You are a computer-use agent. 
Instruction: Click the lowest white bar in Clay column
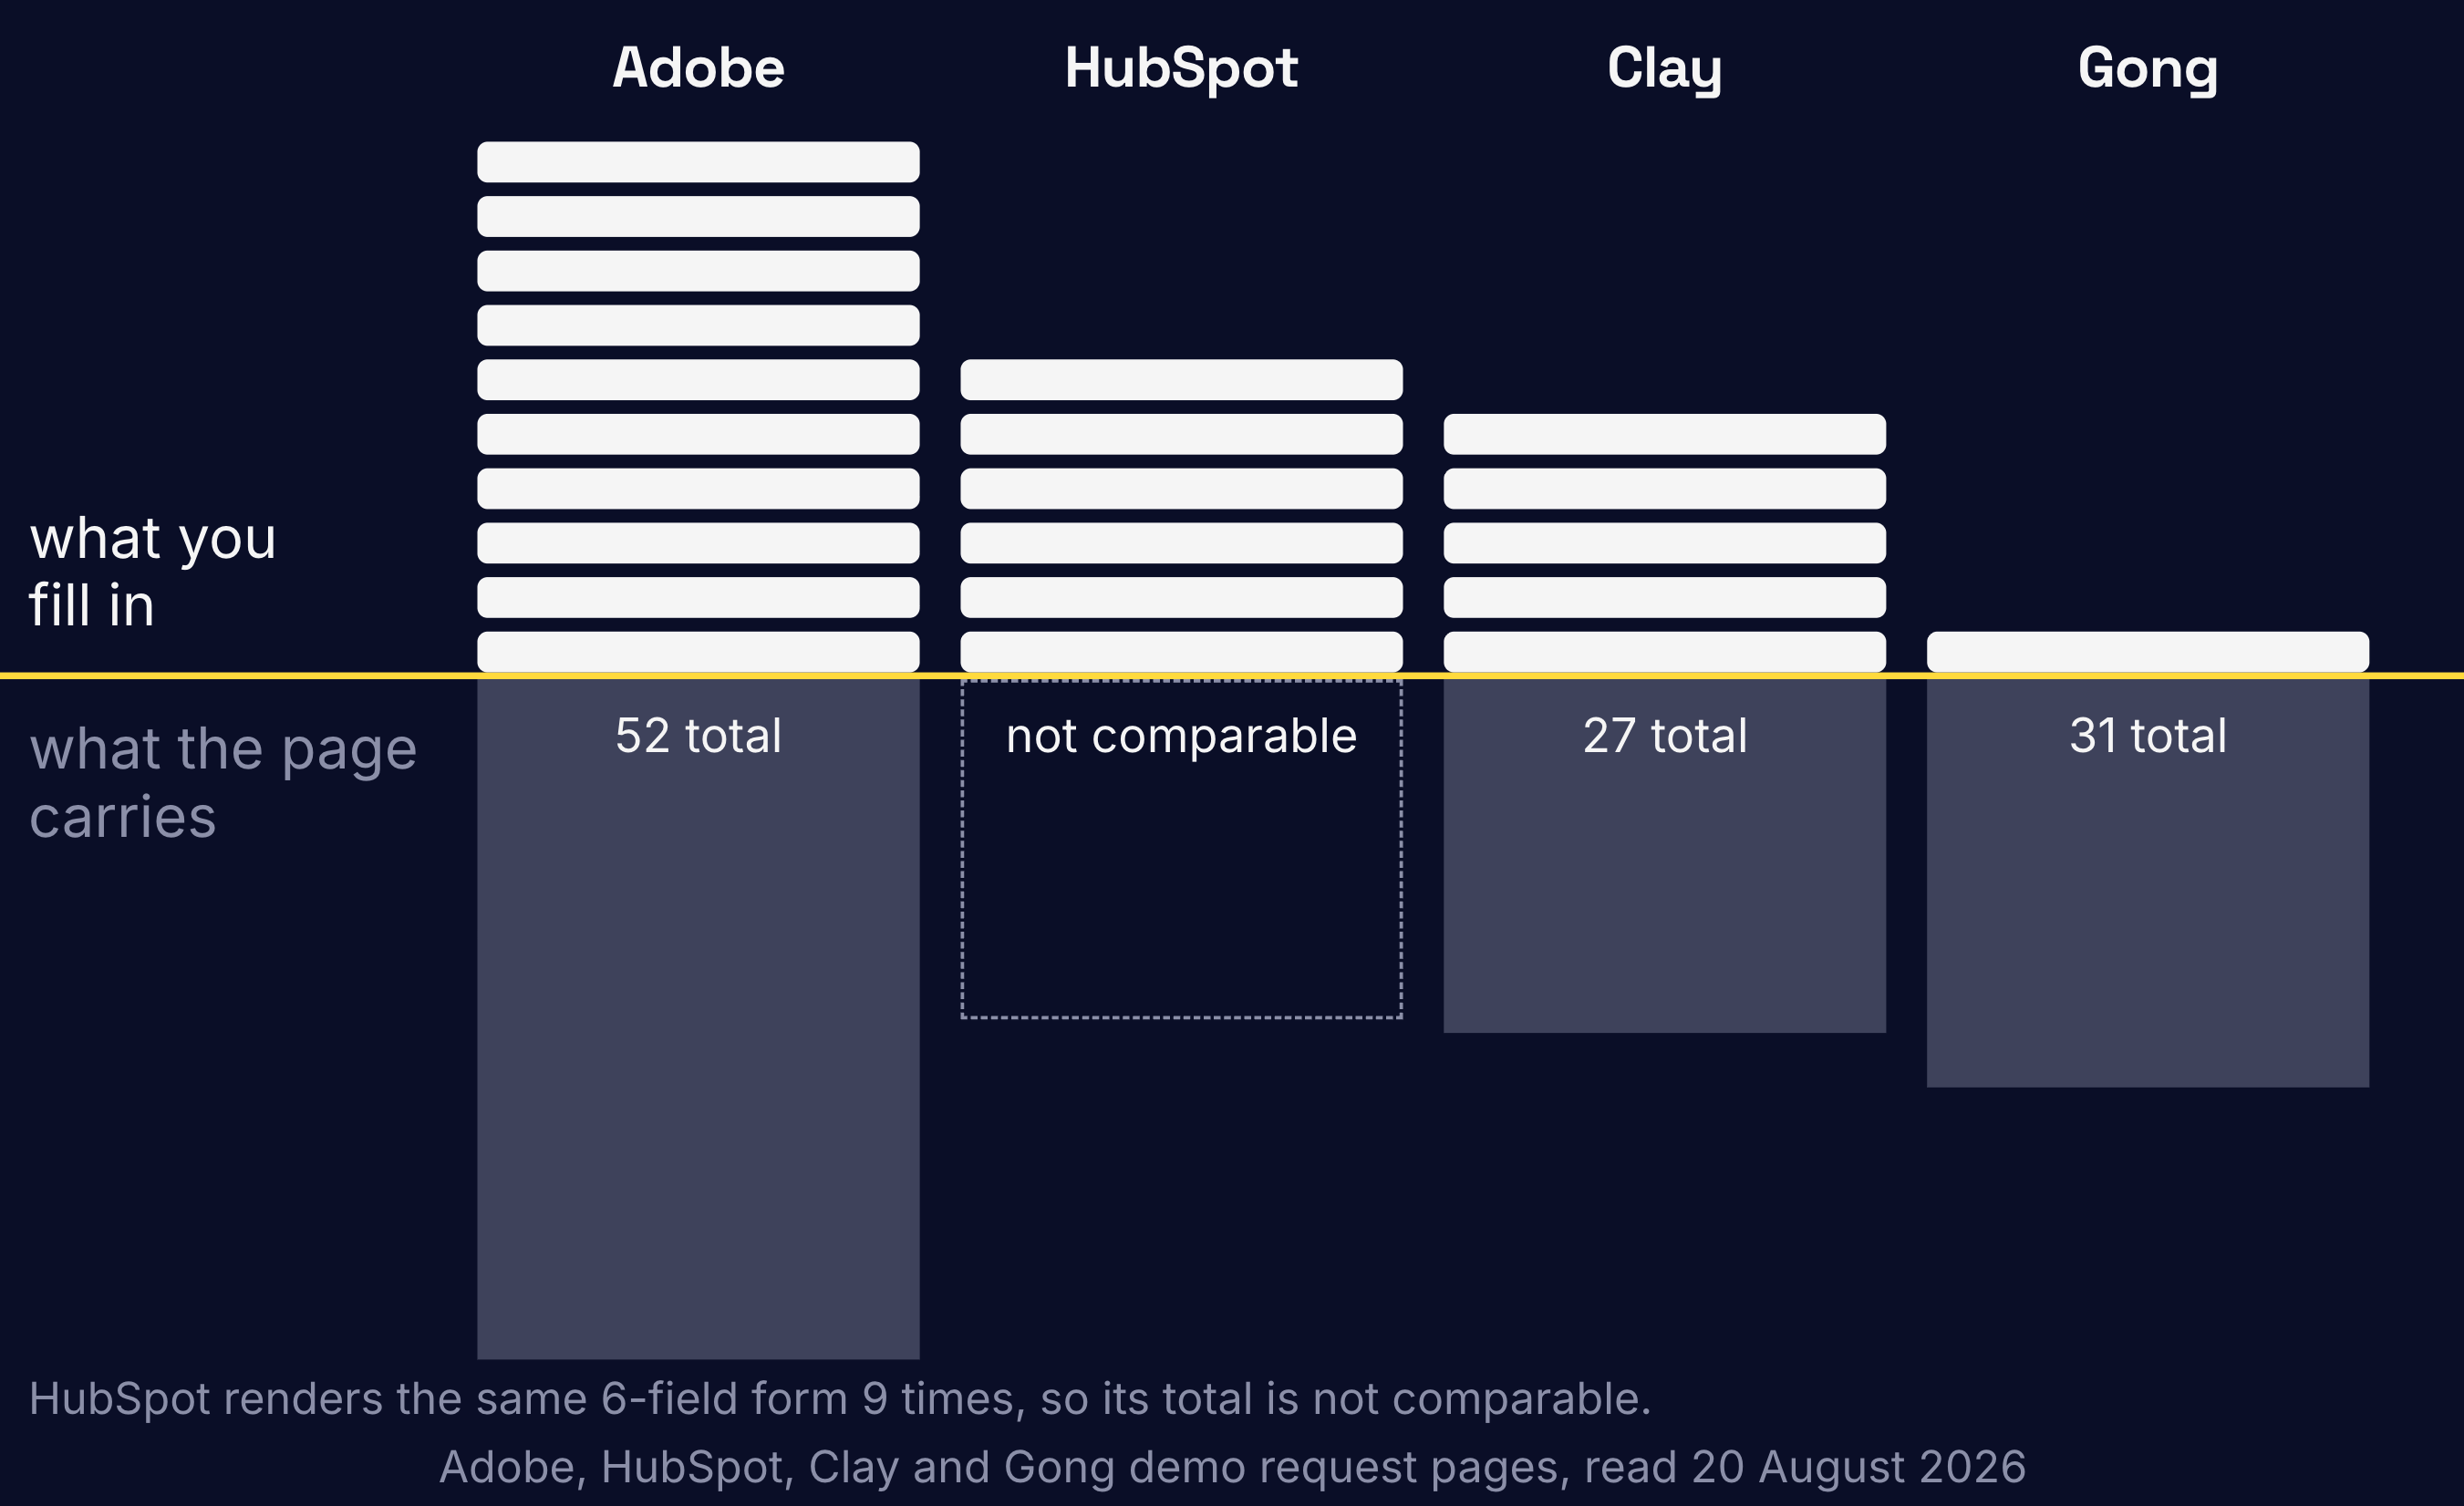click(1664, 652)
